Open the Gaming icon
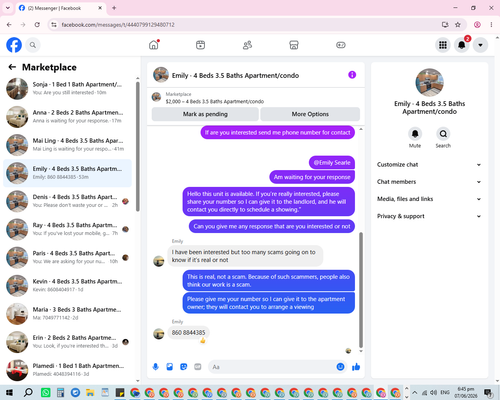This screenshot has height=400, width=500. pos(341,45)
